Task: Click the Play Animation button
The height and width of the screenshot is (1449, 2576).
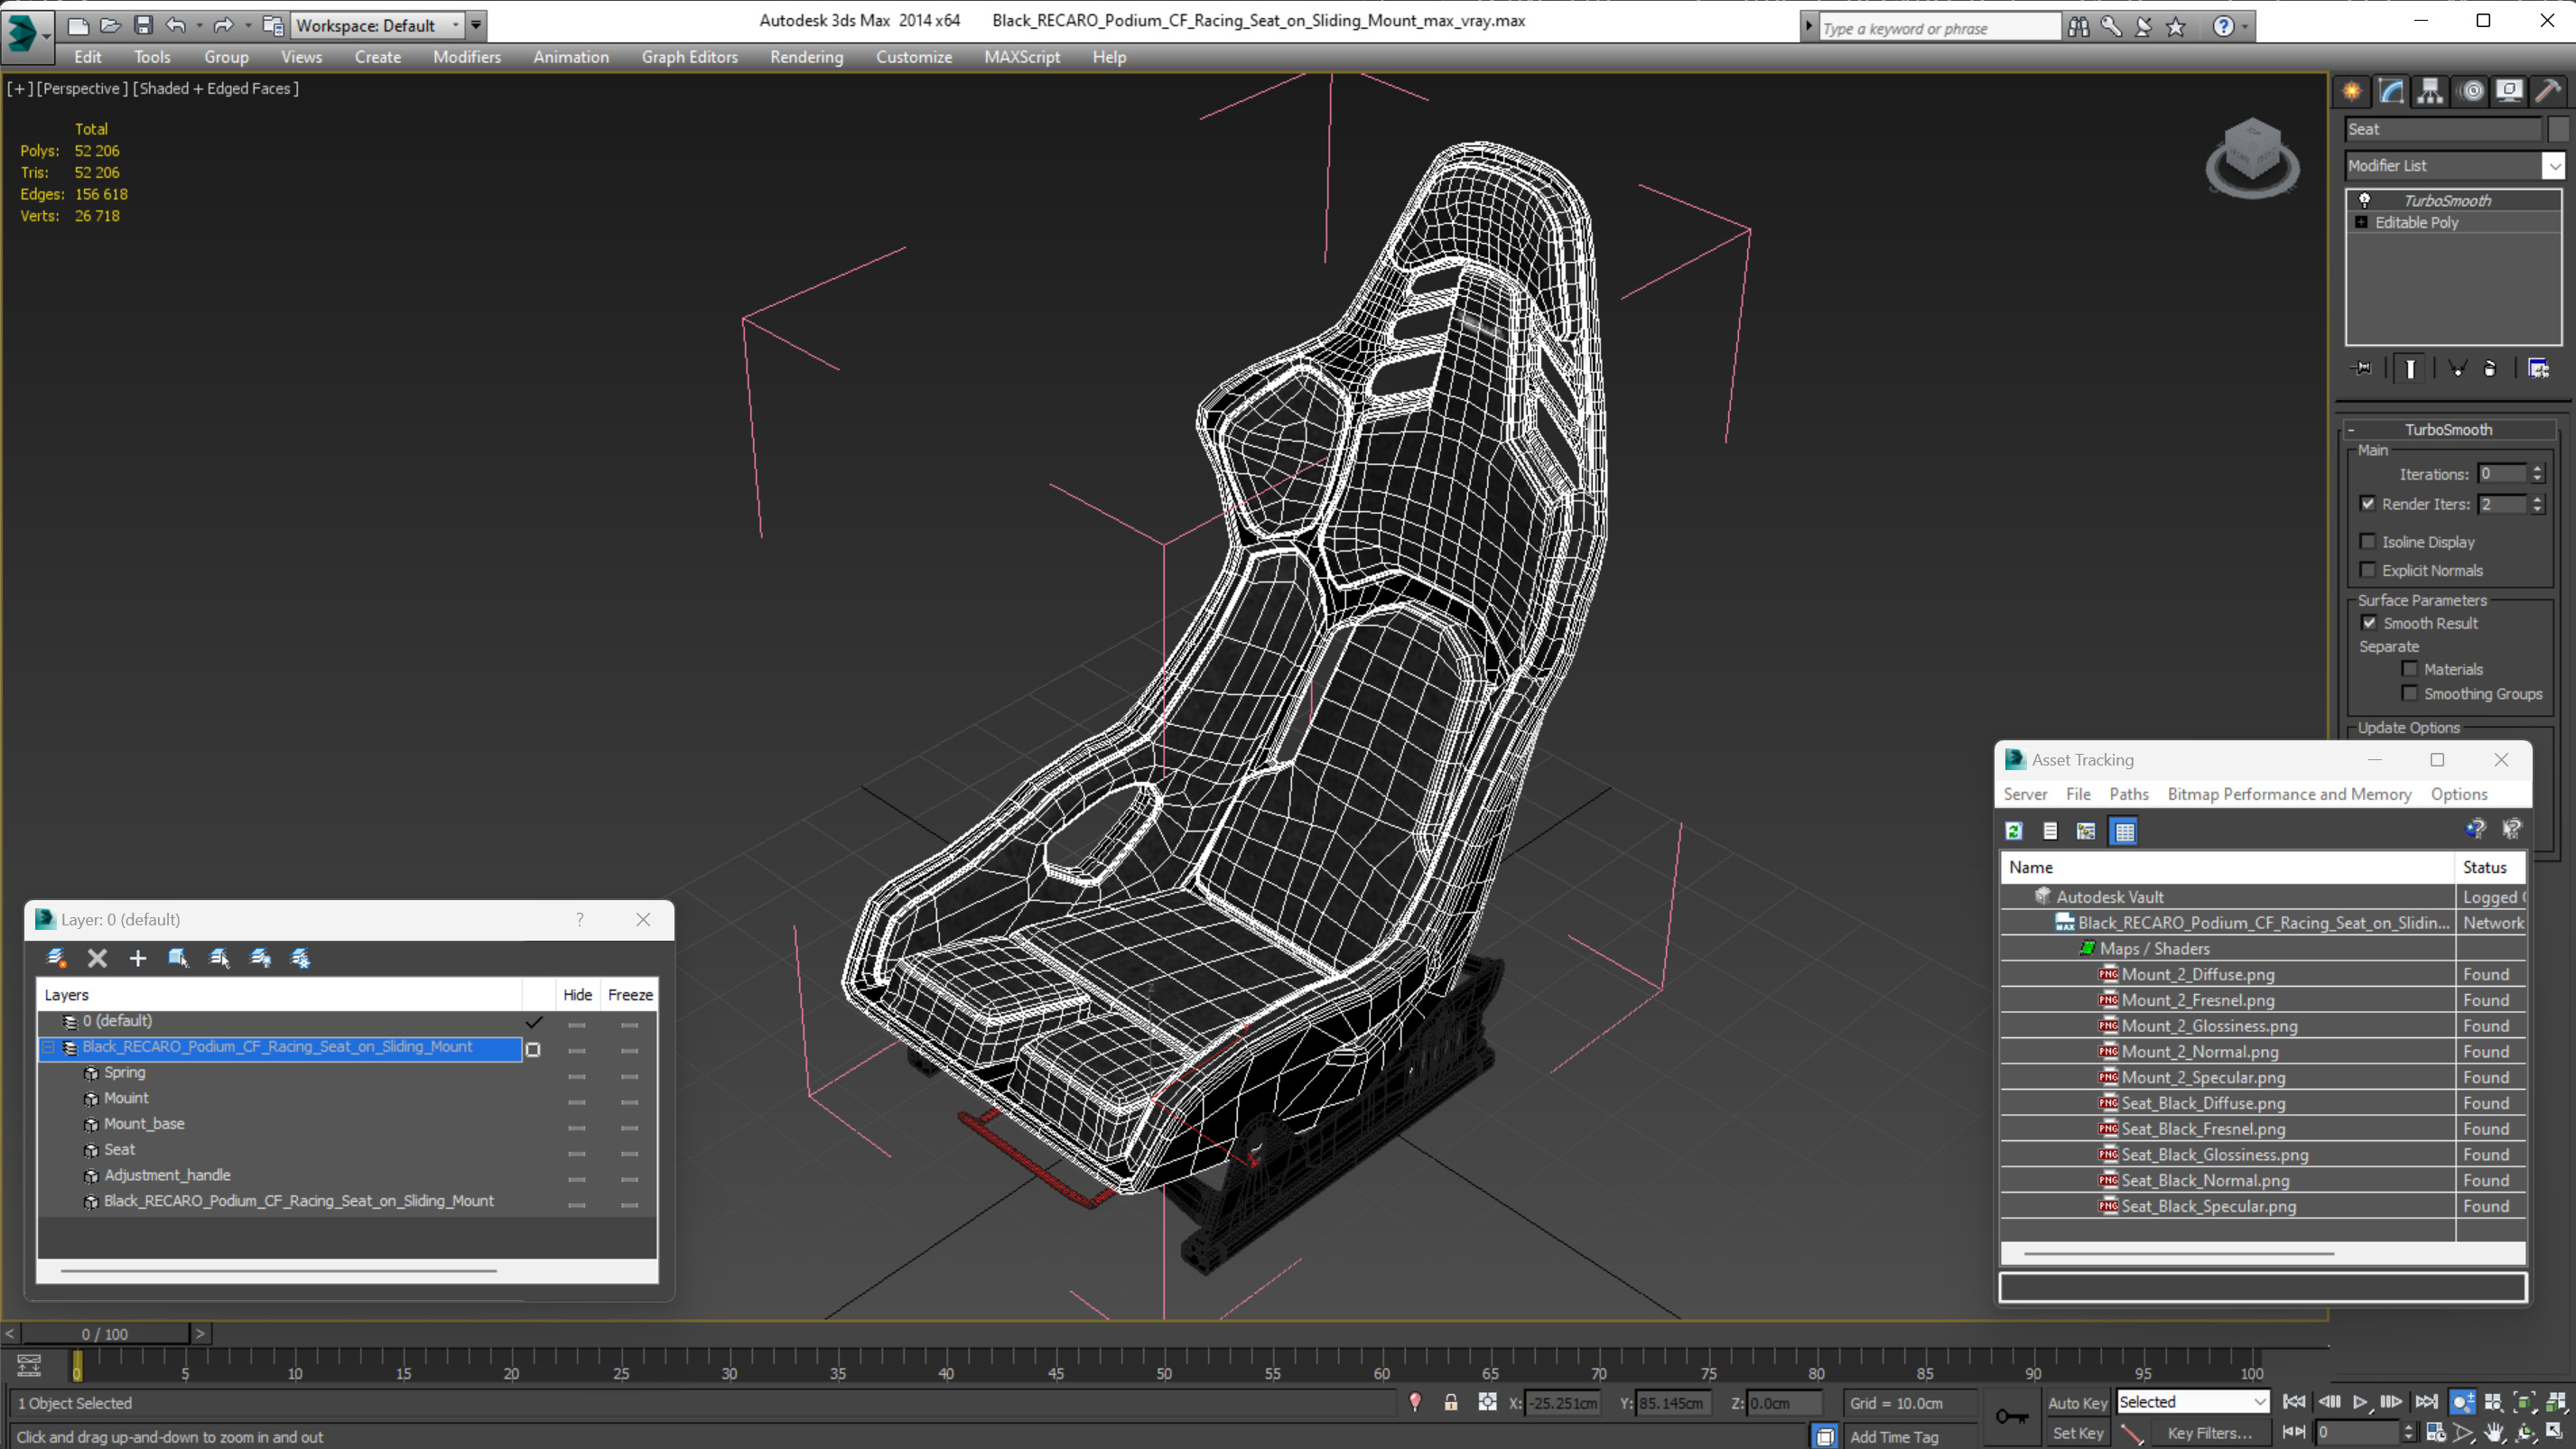Action: click(2360, 1403)
